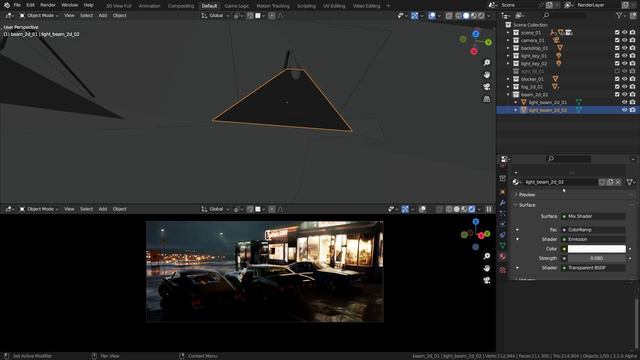Uncheck exclude checkbox for camera_01 collection
The height and width of the screenshot is (360, 640).
[x=617, y=40]
